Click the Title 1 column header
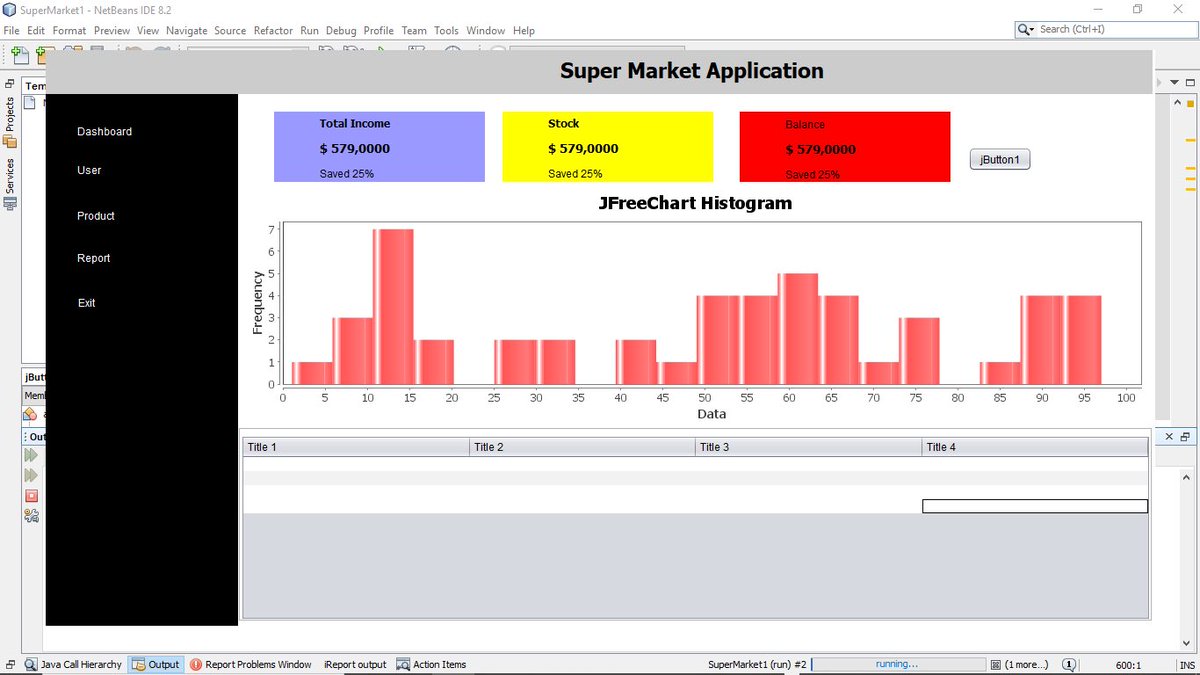The image size is (1200, 675). (356, 447)
